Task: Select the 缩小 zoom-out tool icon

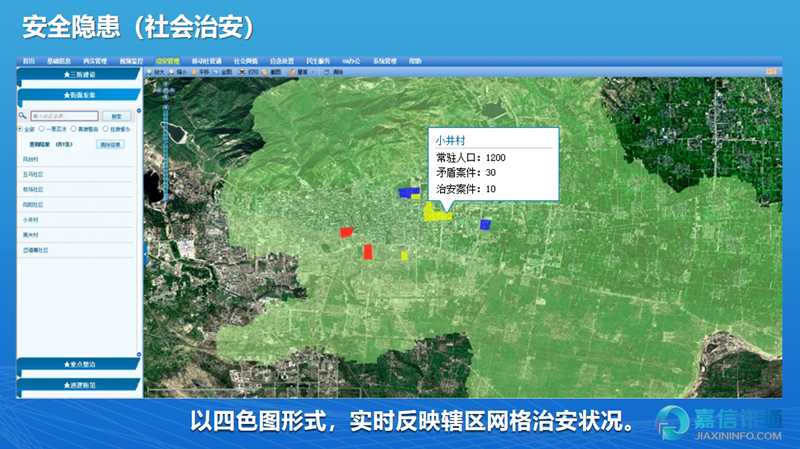Action: 172,72
